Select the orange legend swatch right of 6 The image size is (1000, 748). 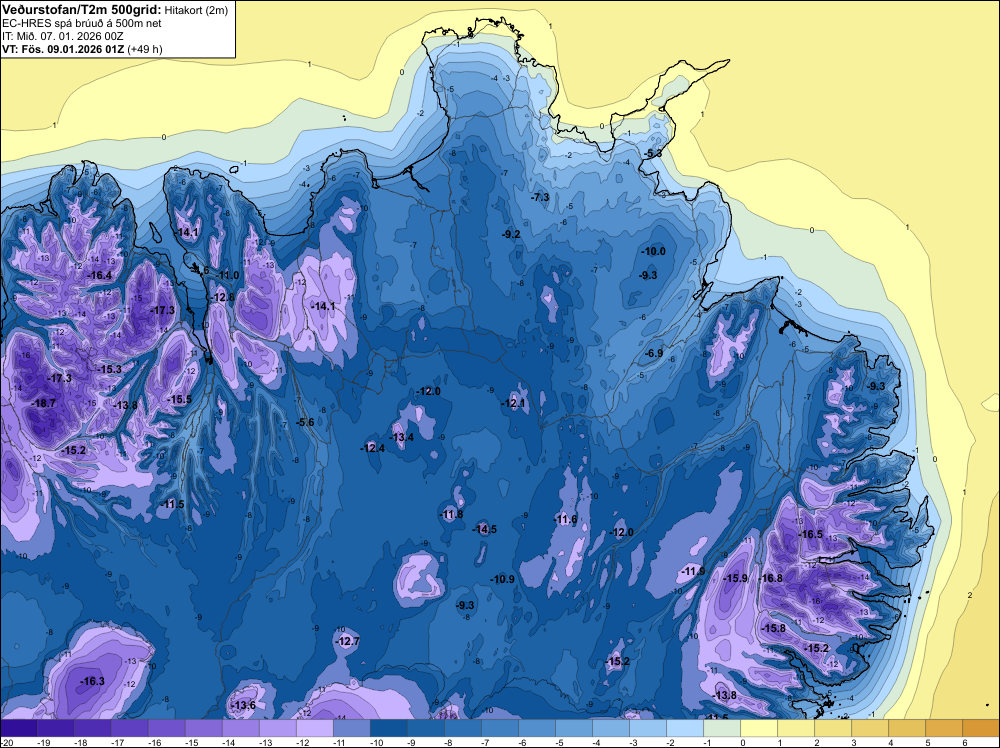(980, 728)
